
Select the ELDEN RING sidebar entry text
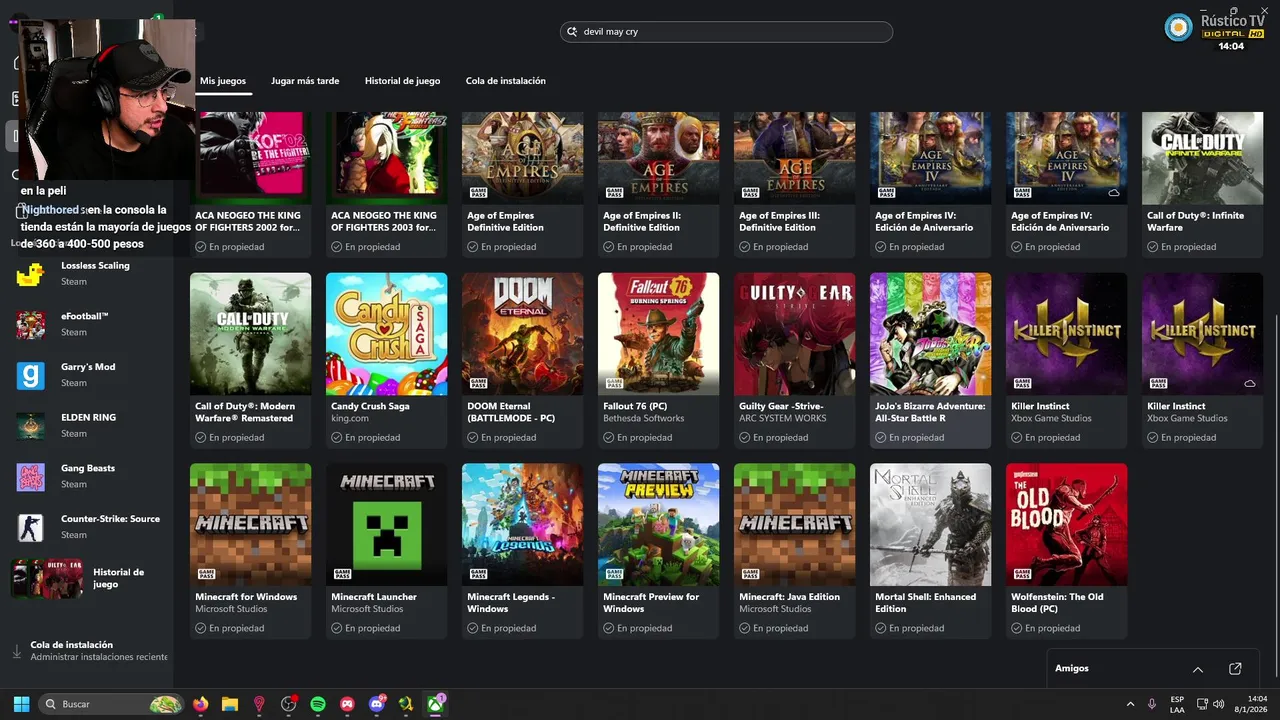tap(88, 417)
